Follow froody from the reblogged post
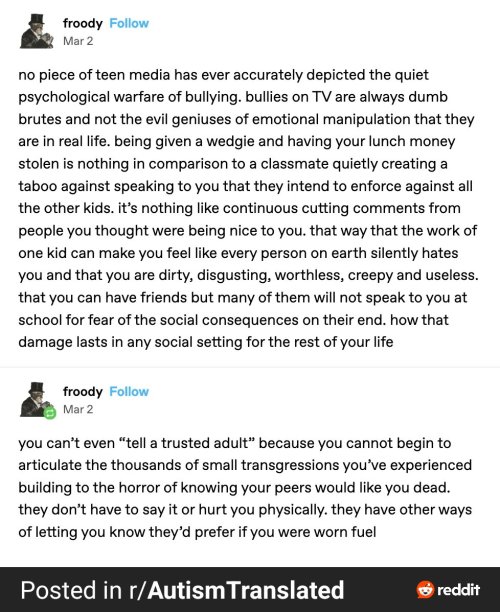This screenshot has width=500, height=612. (129, 391)
